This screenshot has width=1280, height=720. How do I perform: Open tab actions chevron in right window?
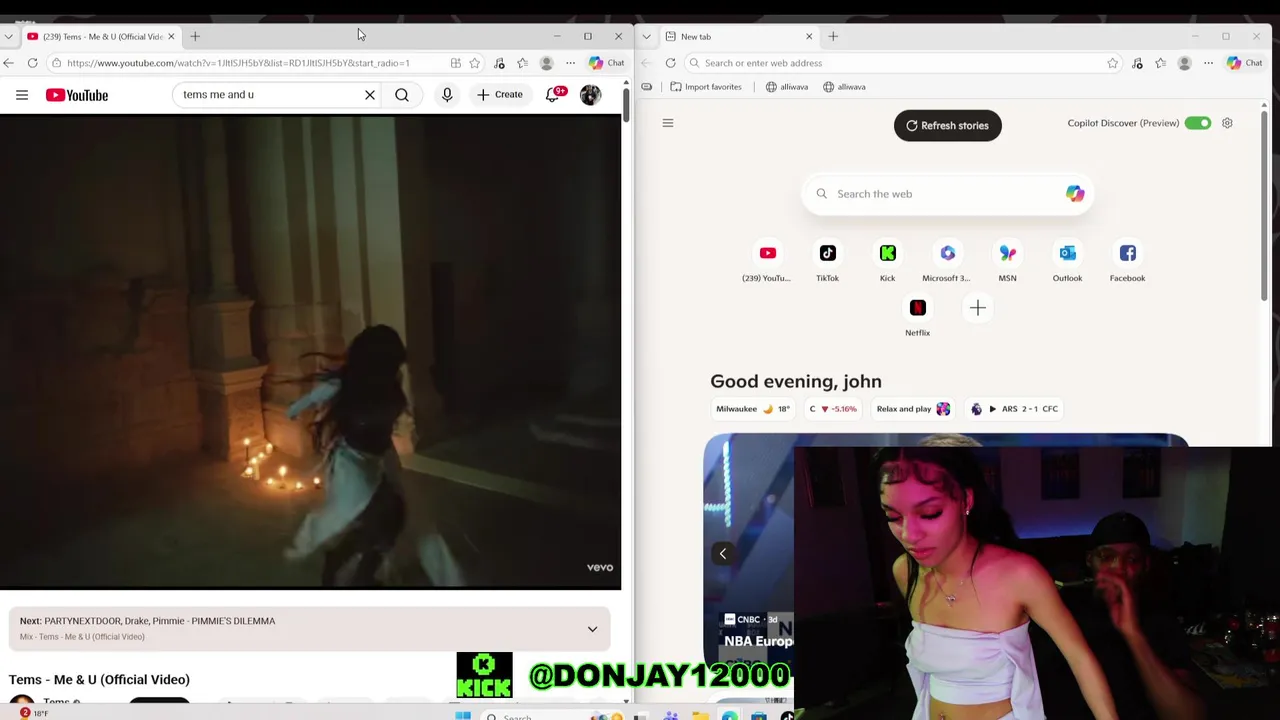click(x=646, y=36)
